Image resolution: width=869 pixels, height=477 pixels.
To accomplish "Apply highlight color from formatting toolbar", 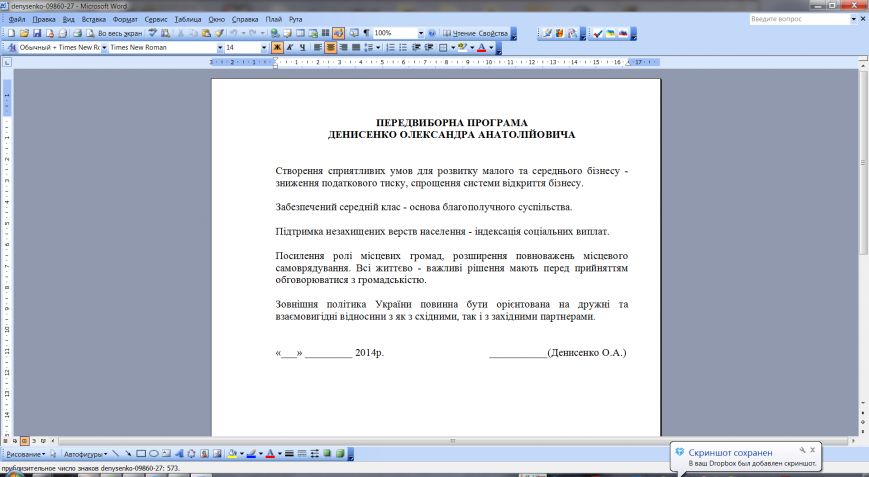I will tap(463, 48).
